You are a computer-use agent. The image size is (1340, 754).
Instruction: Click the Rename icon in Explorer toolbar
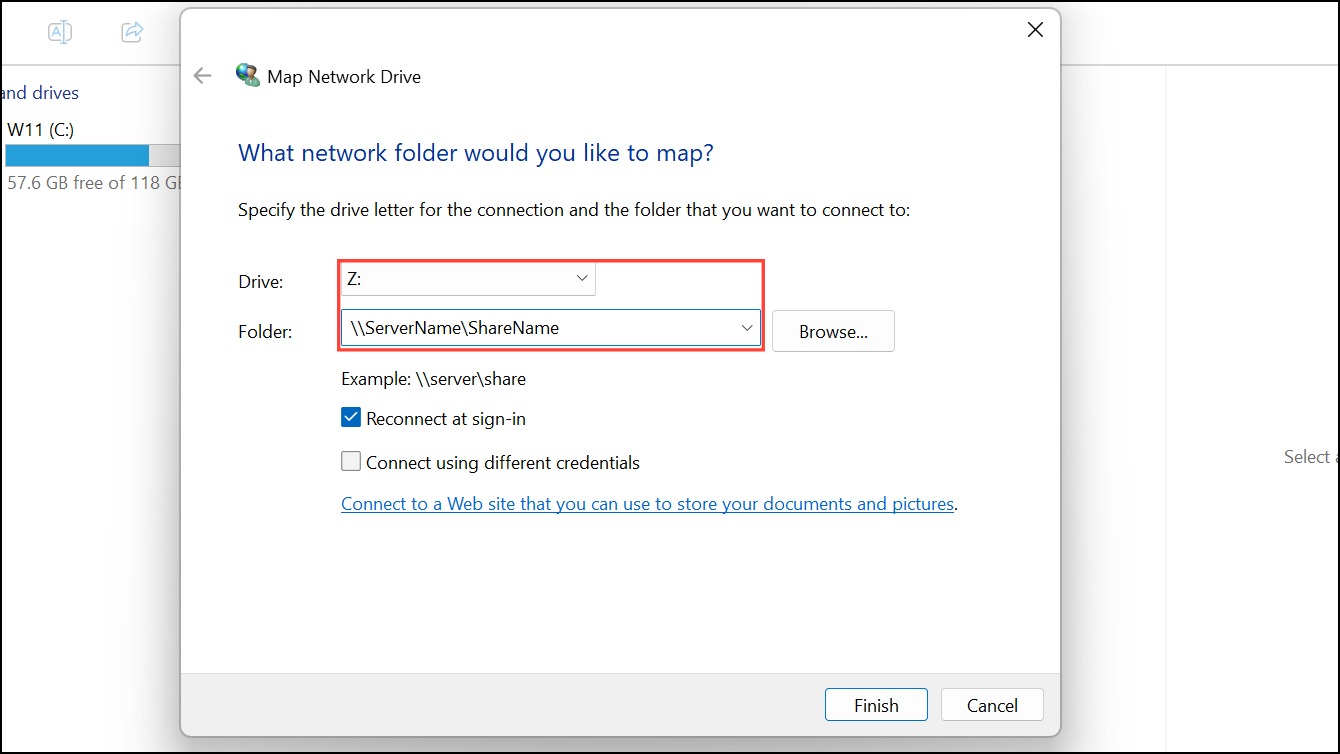tap(60, 32)
